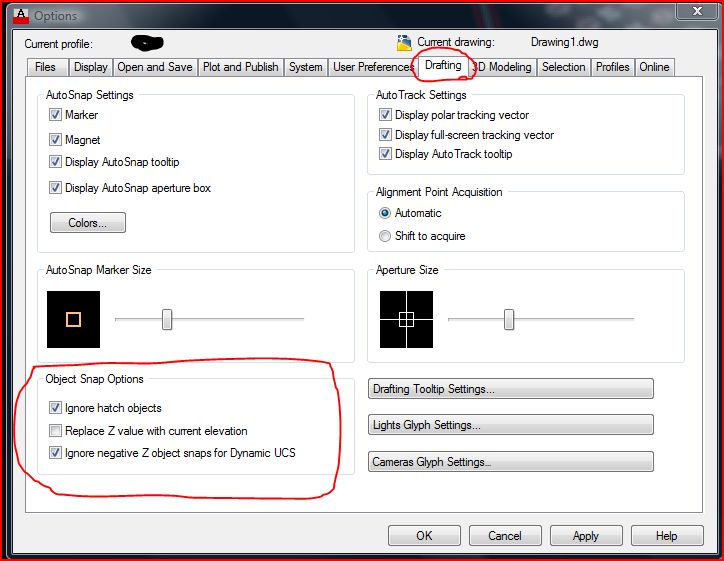724x561 pixels.
Task: Open Drafting Tooltip Settings
Action: (511, 389)
